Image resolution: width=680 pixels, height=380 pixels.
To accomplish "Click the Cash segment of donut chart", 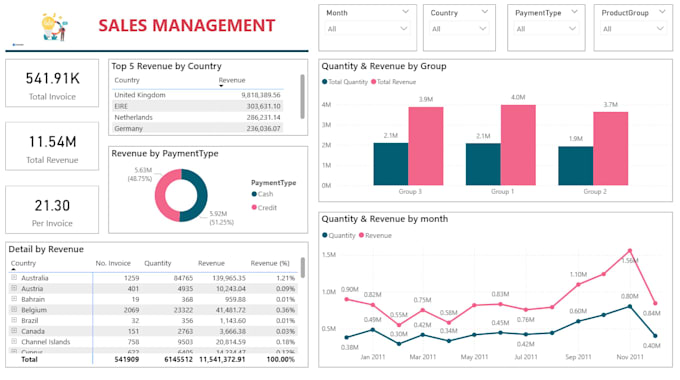I will (201, 195).
